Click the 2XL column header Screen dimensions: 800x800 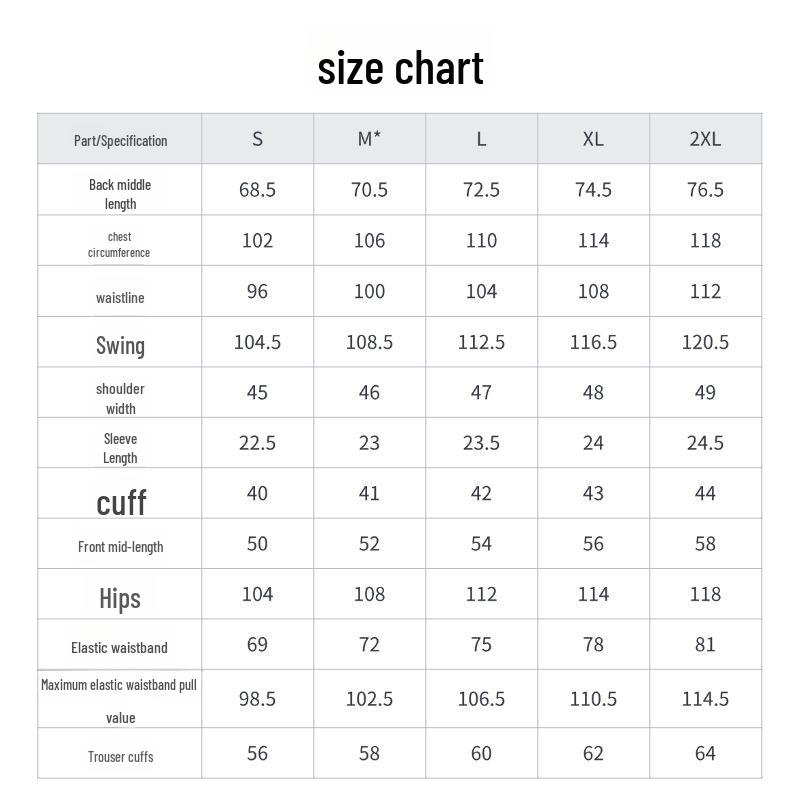(705, 139)
